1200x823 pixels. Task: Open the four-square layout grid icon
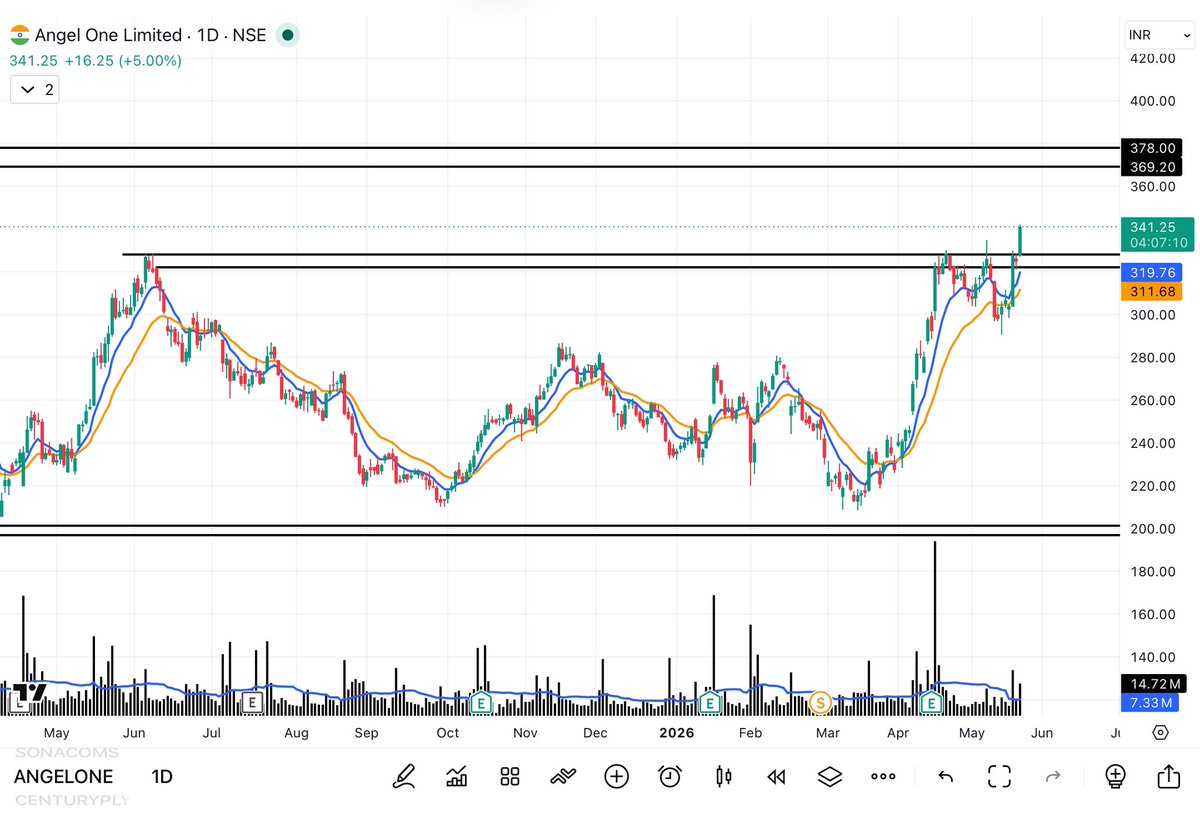510,776
